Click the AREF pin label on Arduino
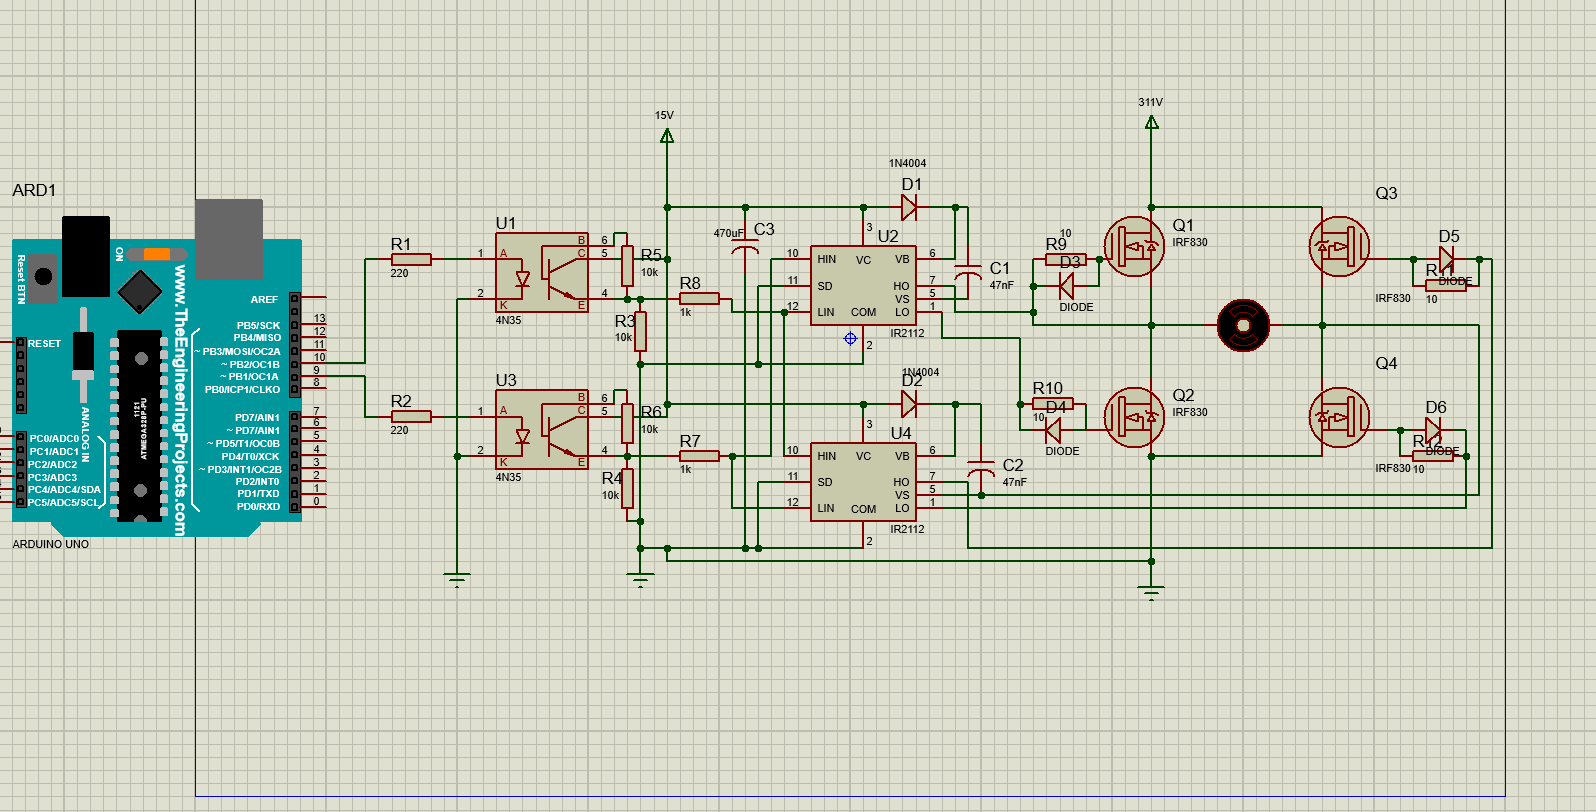The height and width of the screenshot is (812, 1596). 264,299
